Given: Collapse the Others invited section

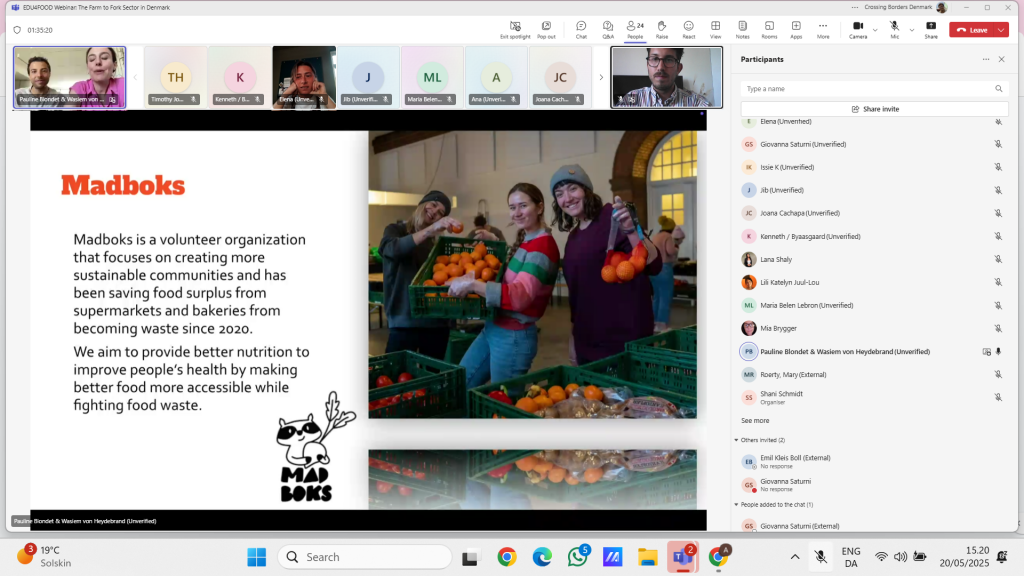Looking at the screenshot, I should (x=736, y=440).
